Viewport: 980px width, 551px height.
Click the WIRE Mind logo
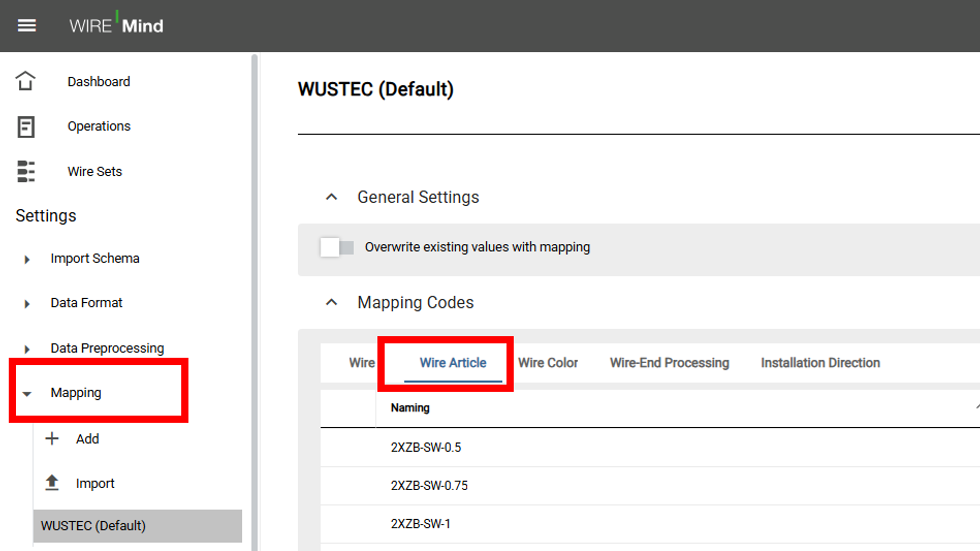point(116,25)
